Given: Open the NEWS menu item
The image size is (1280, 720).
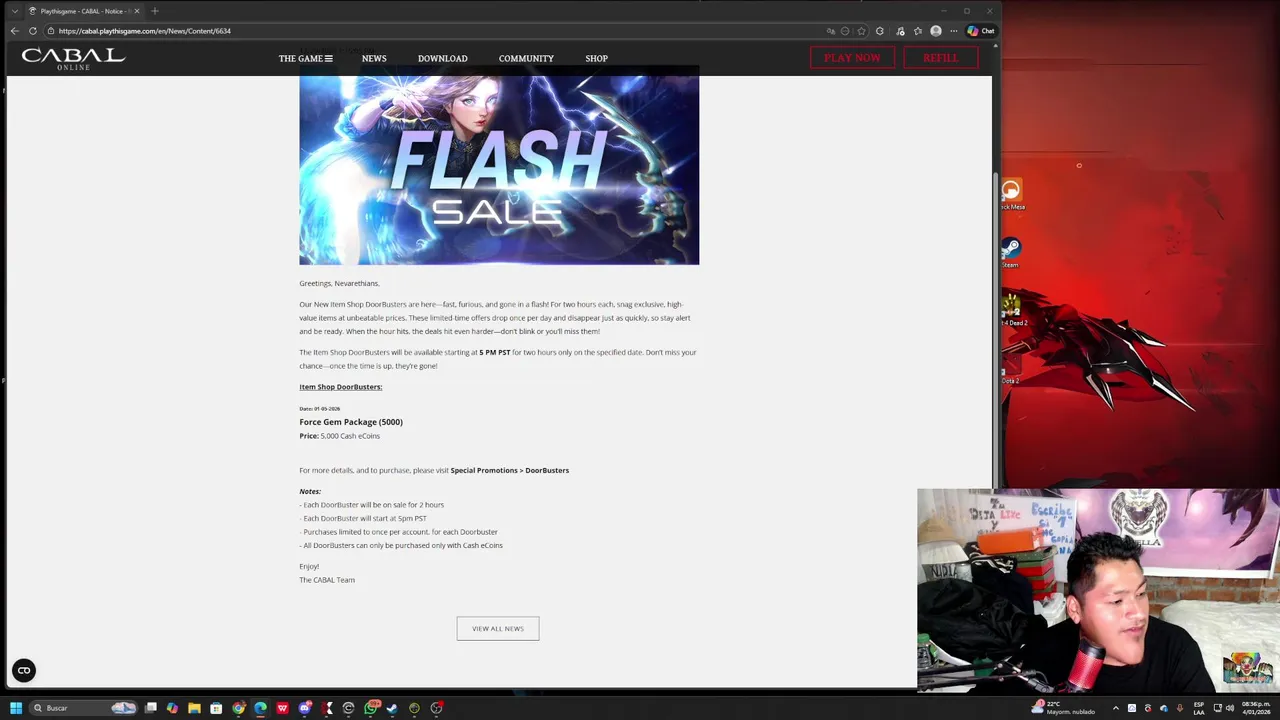Looking at the screenshot, I should pos(374,58).
